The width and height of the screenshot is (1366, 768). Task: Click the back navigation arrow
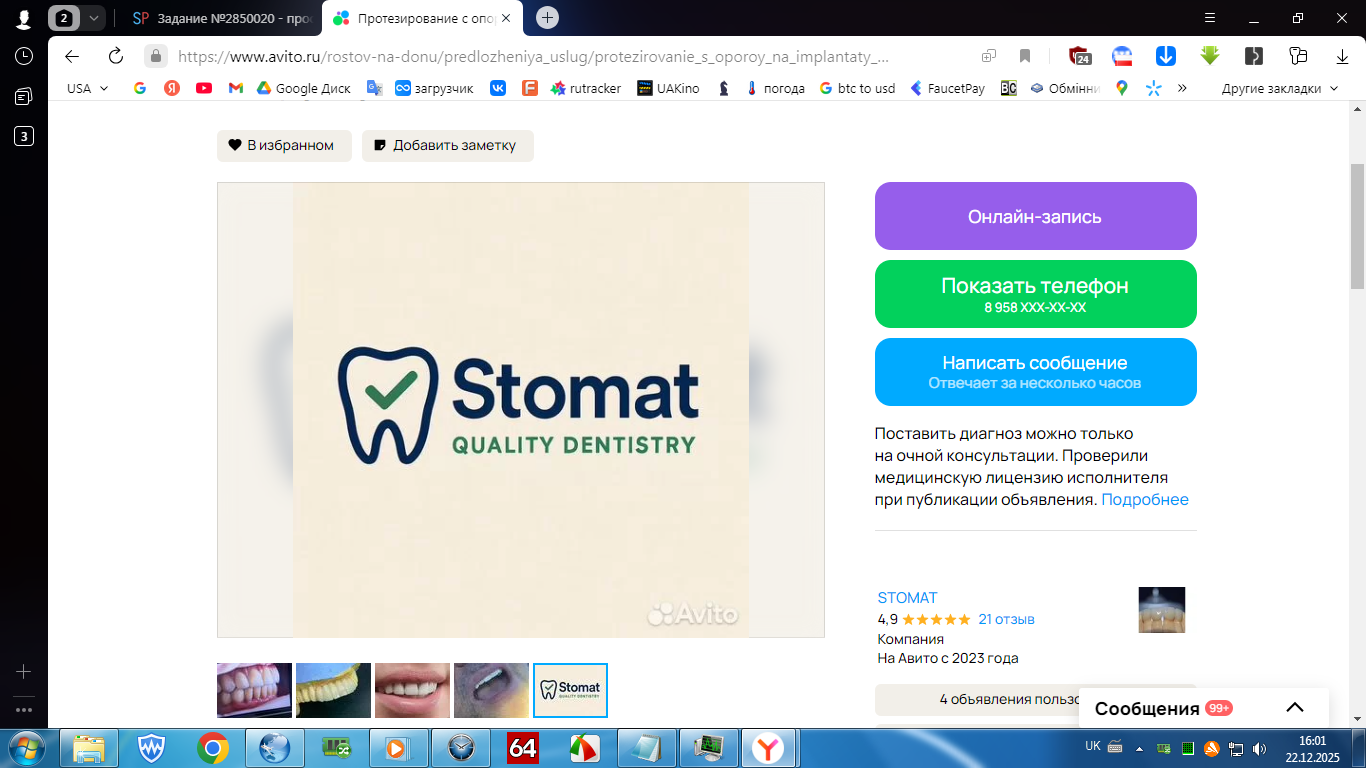point(72,56)
